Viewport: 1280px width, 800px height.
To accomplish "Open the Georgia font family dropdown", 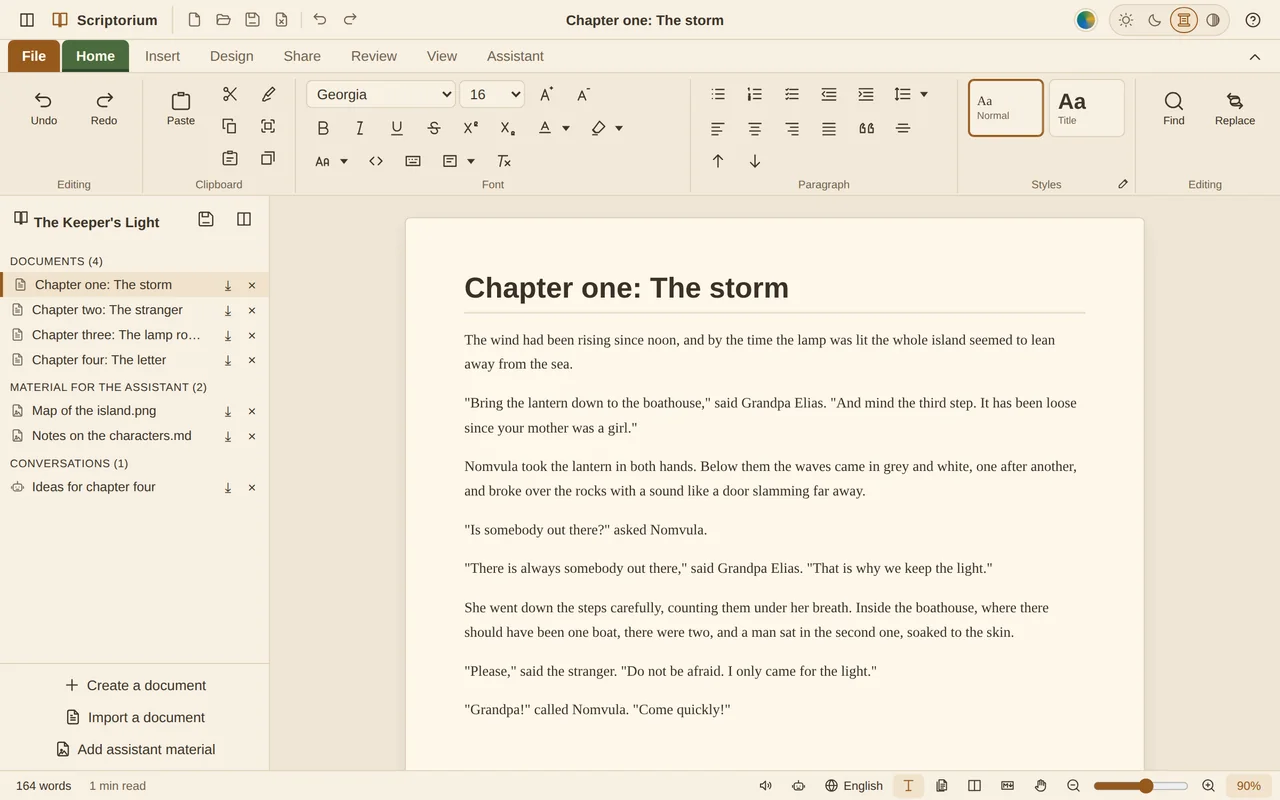I will pyautogui.click(x=381, y=94).
